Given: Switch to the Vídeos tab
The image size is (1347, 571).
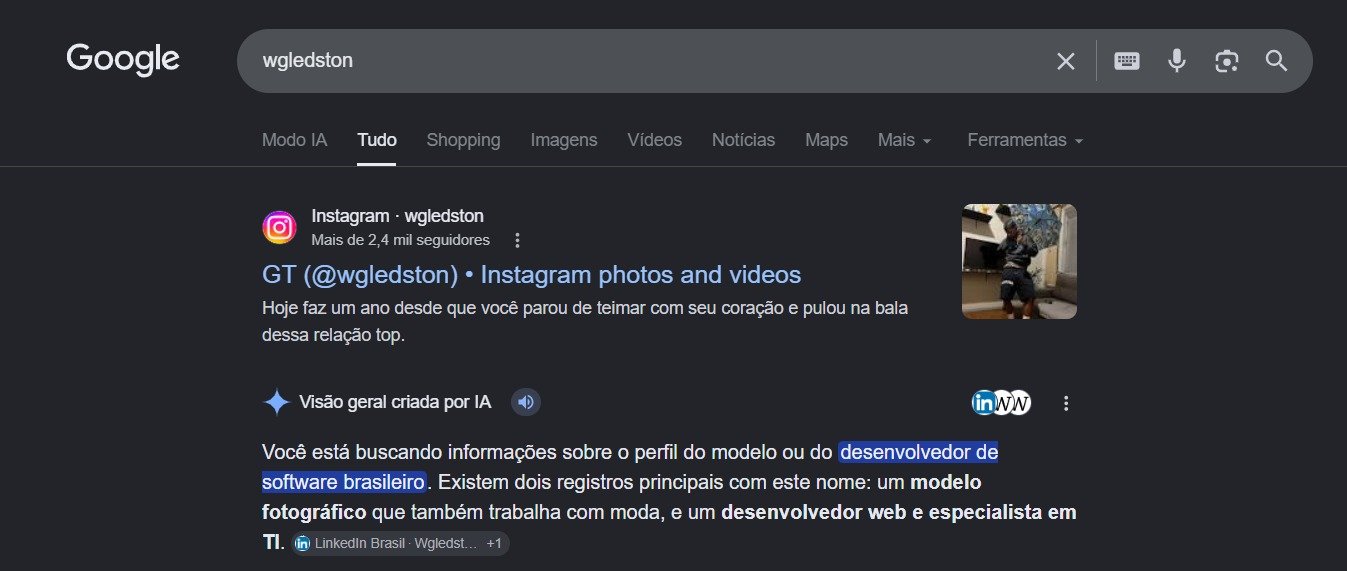Looking at the screenshot, I should coord(655,140).
